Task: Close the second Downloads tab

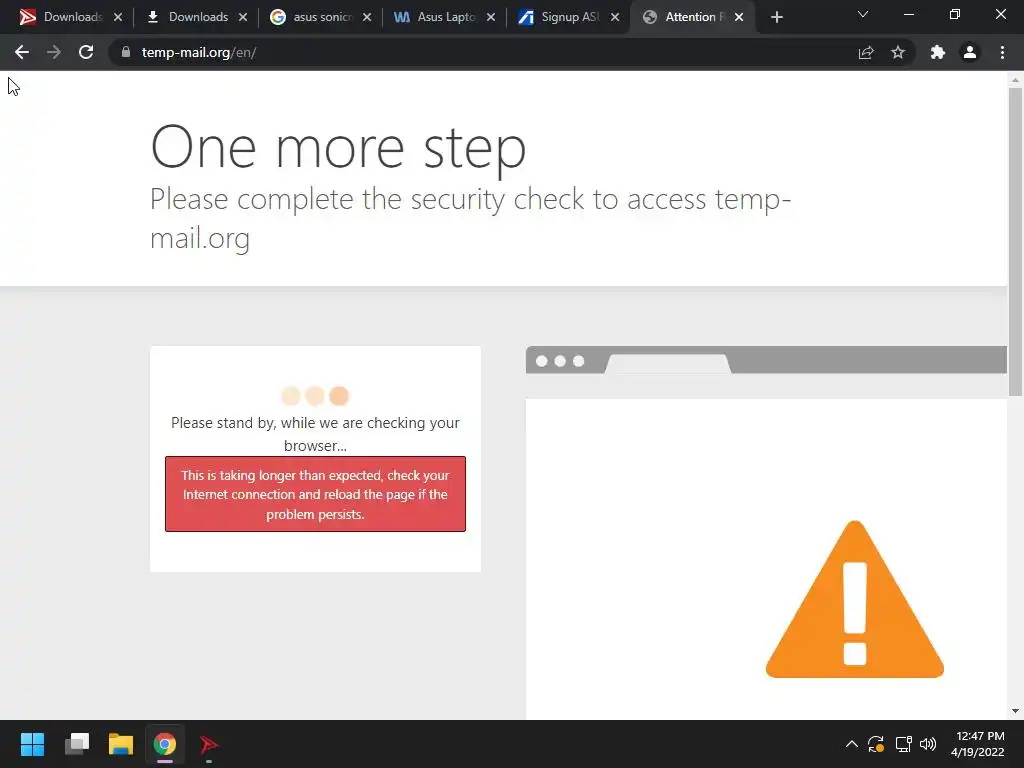Action: point(243,18)
